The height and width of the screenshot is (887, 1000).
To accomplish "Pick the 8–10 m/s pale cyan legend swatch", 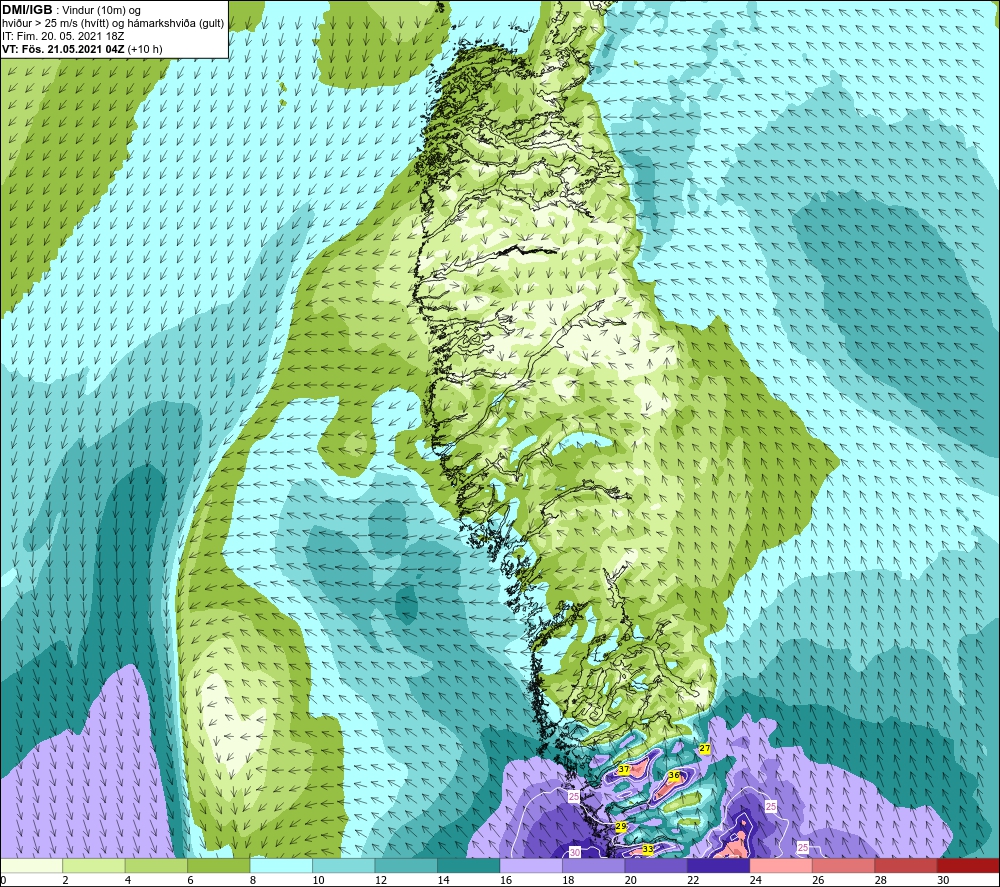I will pos(281,865).
